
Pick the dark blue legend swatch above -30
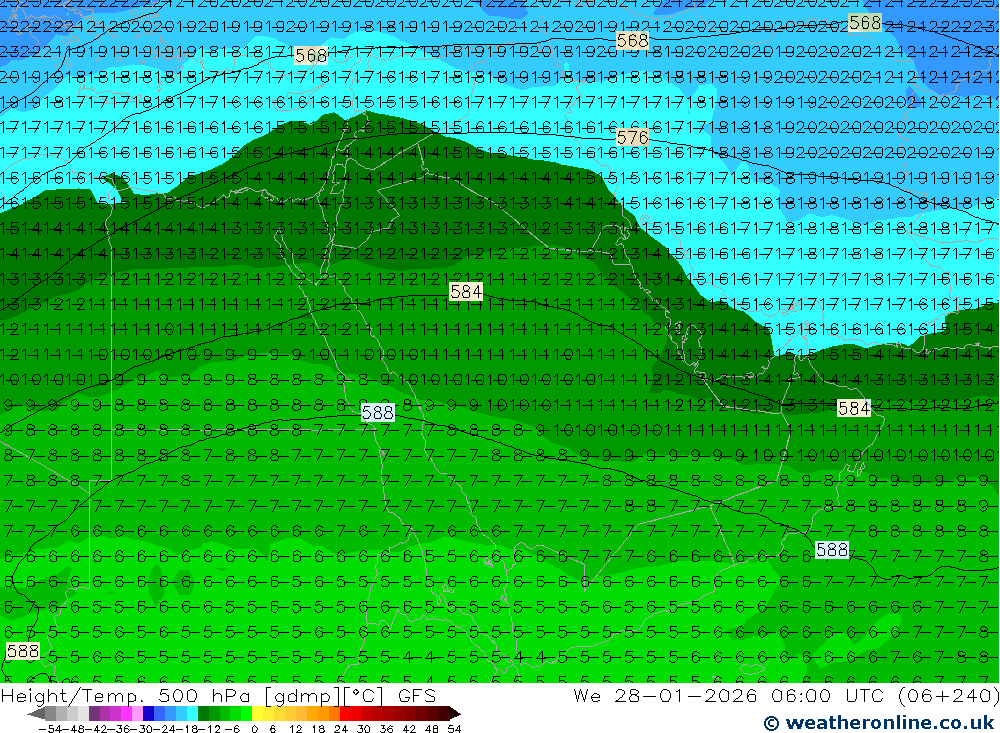click(x=148, y=713)
